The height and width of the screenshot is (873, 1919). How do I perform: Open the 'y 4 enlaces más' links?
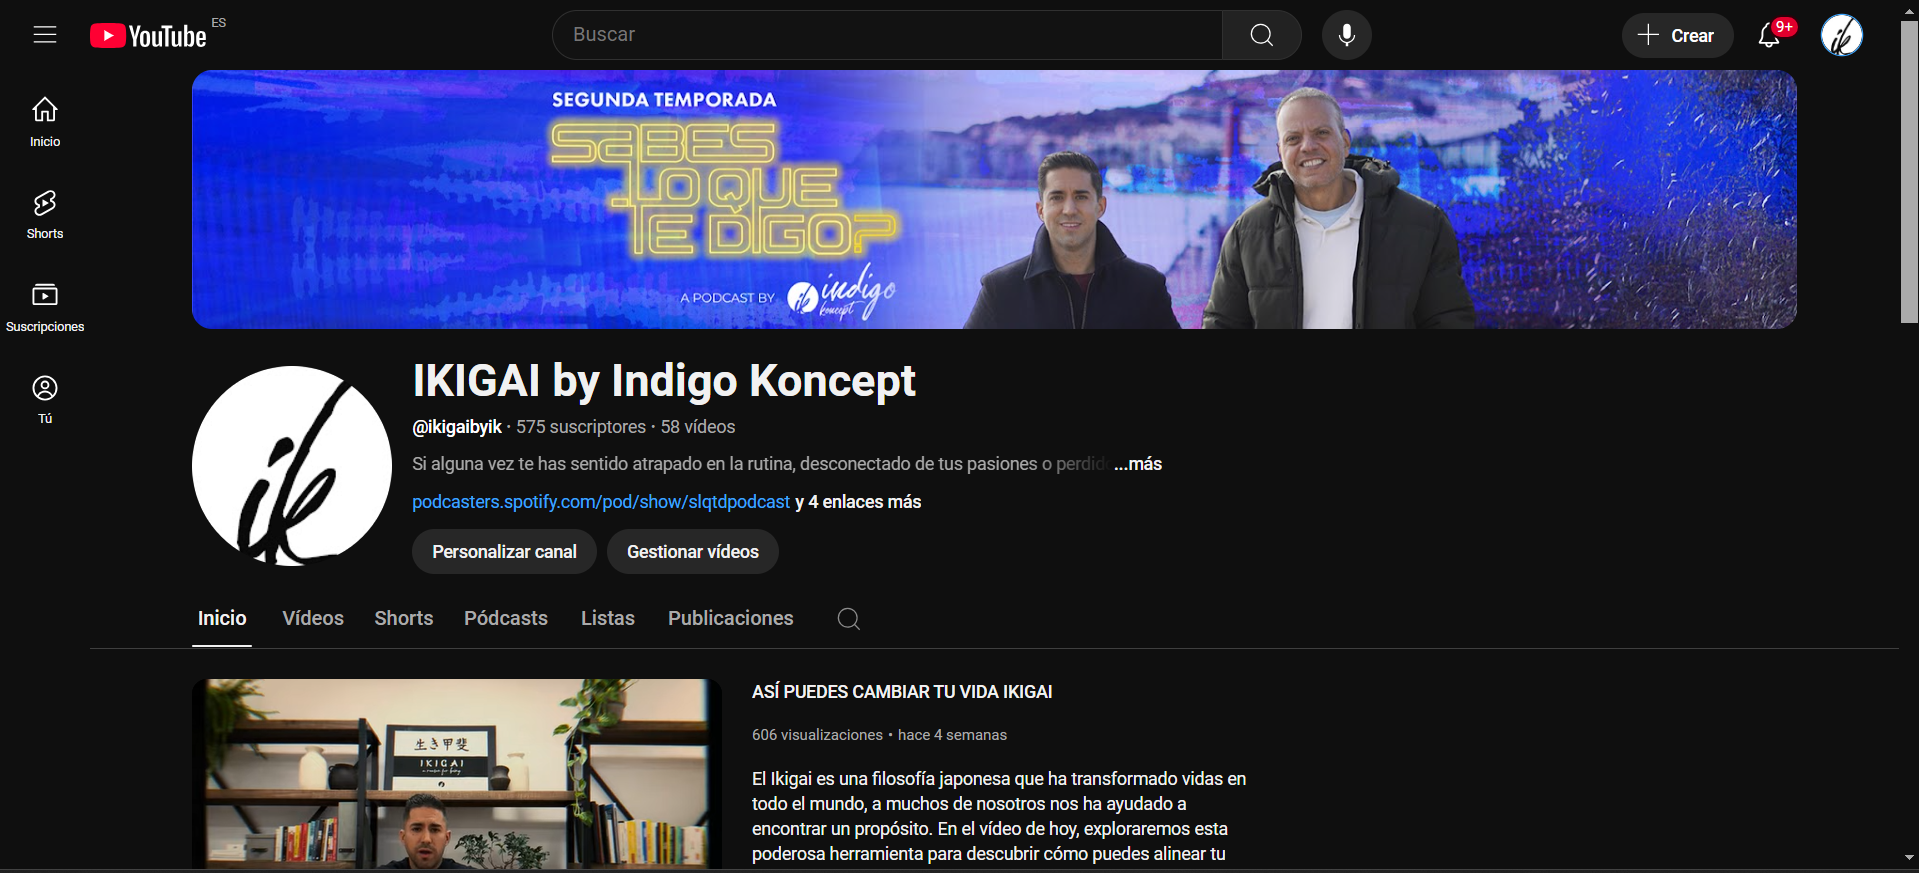point(858,502)
